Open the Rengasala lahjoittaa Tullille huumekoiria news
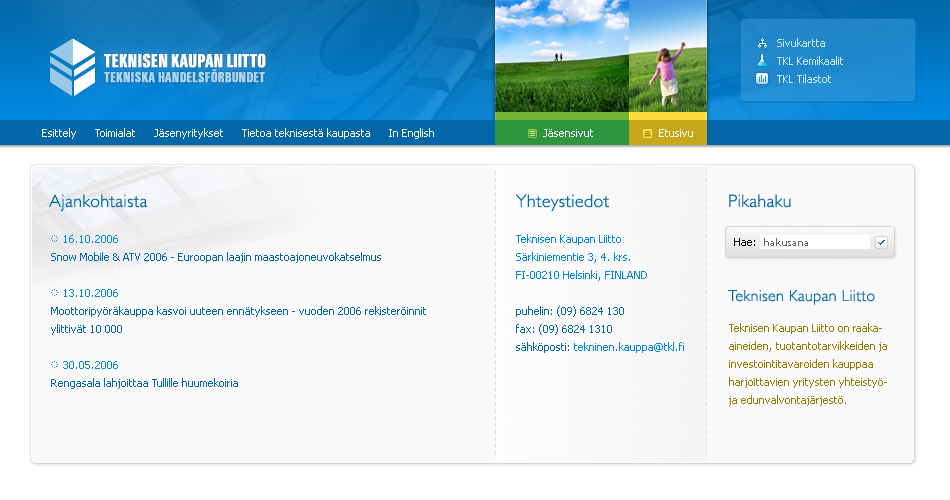 pyautogui.click(x=144, y=383)
